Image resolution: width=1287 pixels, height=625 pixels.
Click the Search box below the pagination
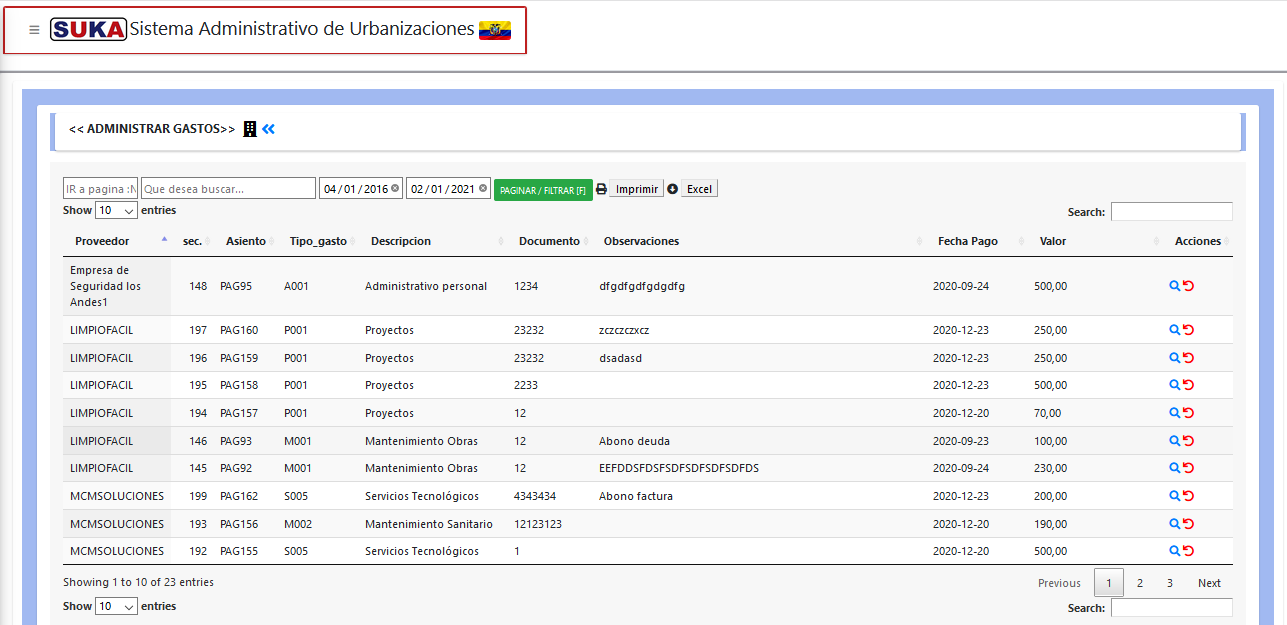pyautogui.click(x=1172, y=608)
